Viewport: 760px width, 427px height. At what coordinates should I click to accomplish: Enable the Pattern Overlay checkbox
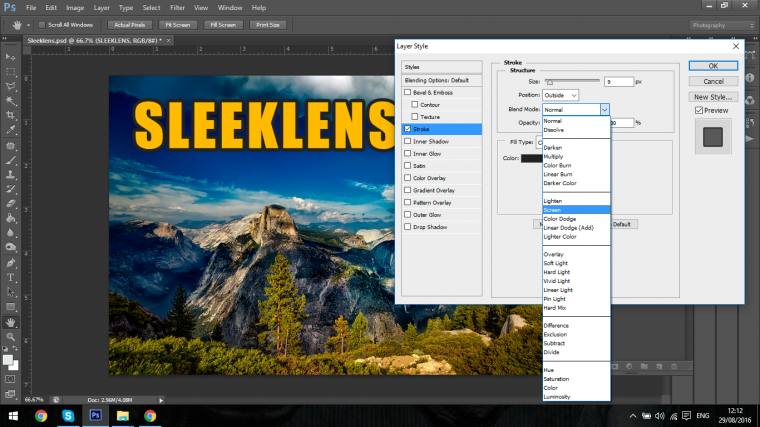pyautogui.click(x=408, y=202)
